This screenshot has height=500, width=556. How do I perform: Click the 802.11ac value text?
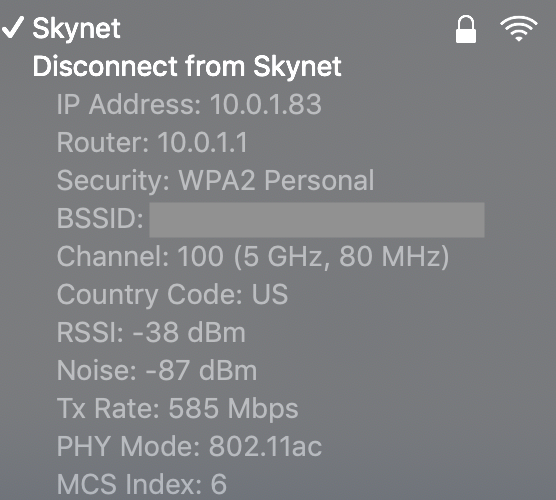pyautogui.click(x=265, y=446)
